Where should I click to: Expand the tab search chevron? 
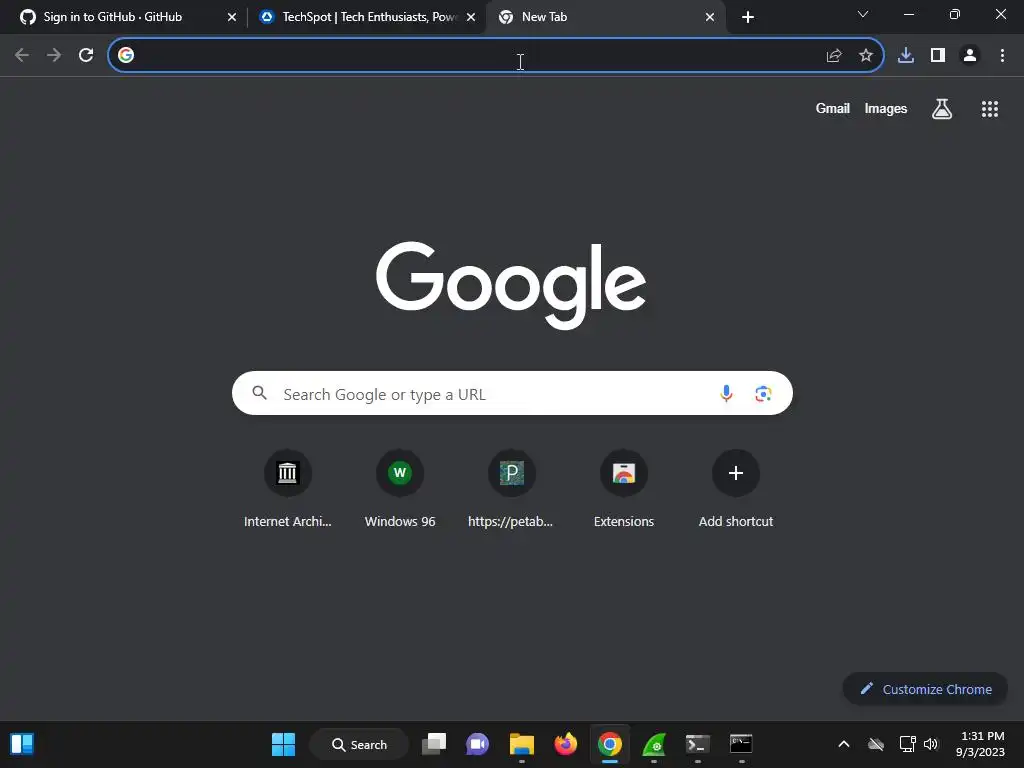[x=863, y=14]
